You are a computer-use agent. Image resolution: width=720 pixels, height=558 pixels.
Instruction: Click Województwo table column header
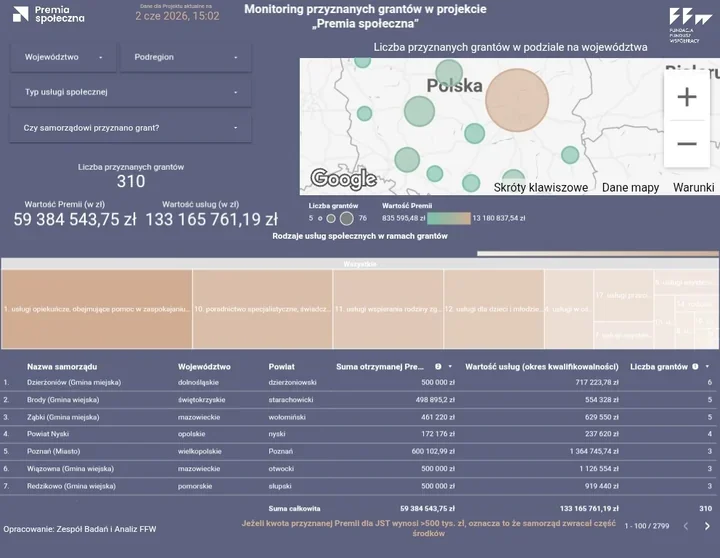point(204,366)
